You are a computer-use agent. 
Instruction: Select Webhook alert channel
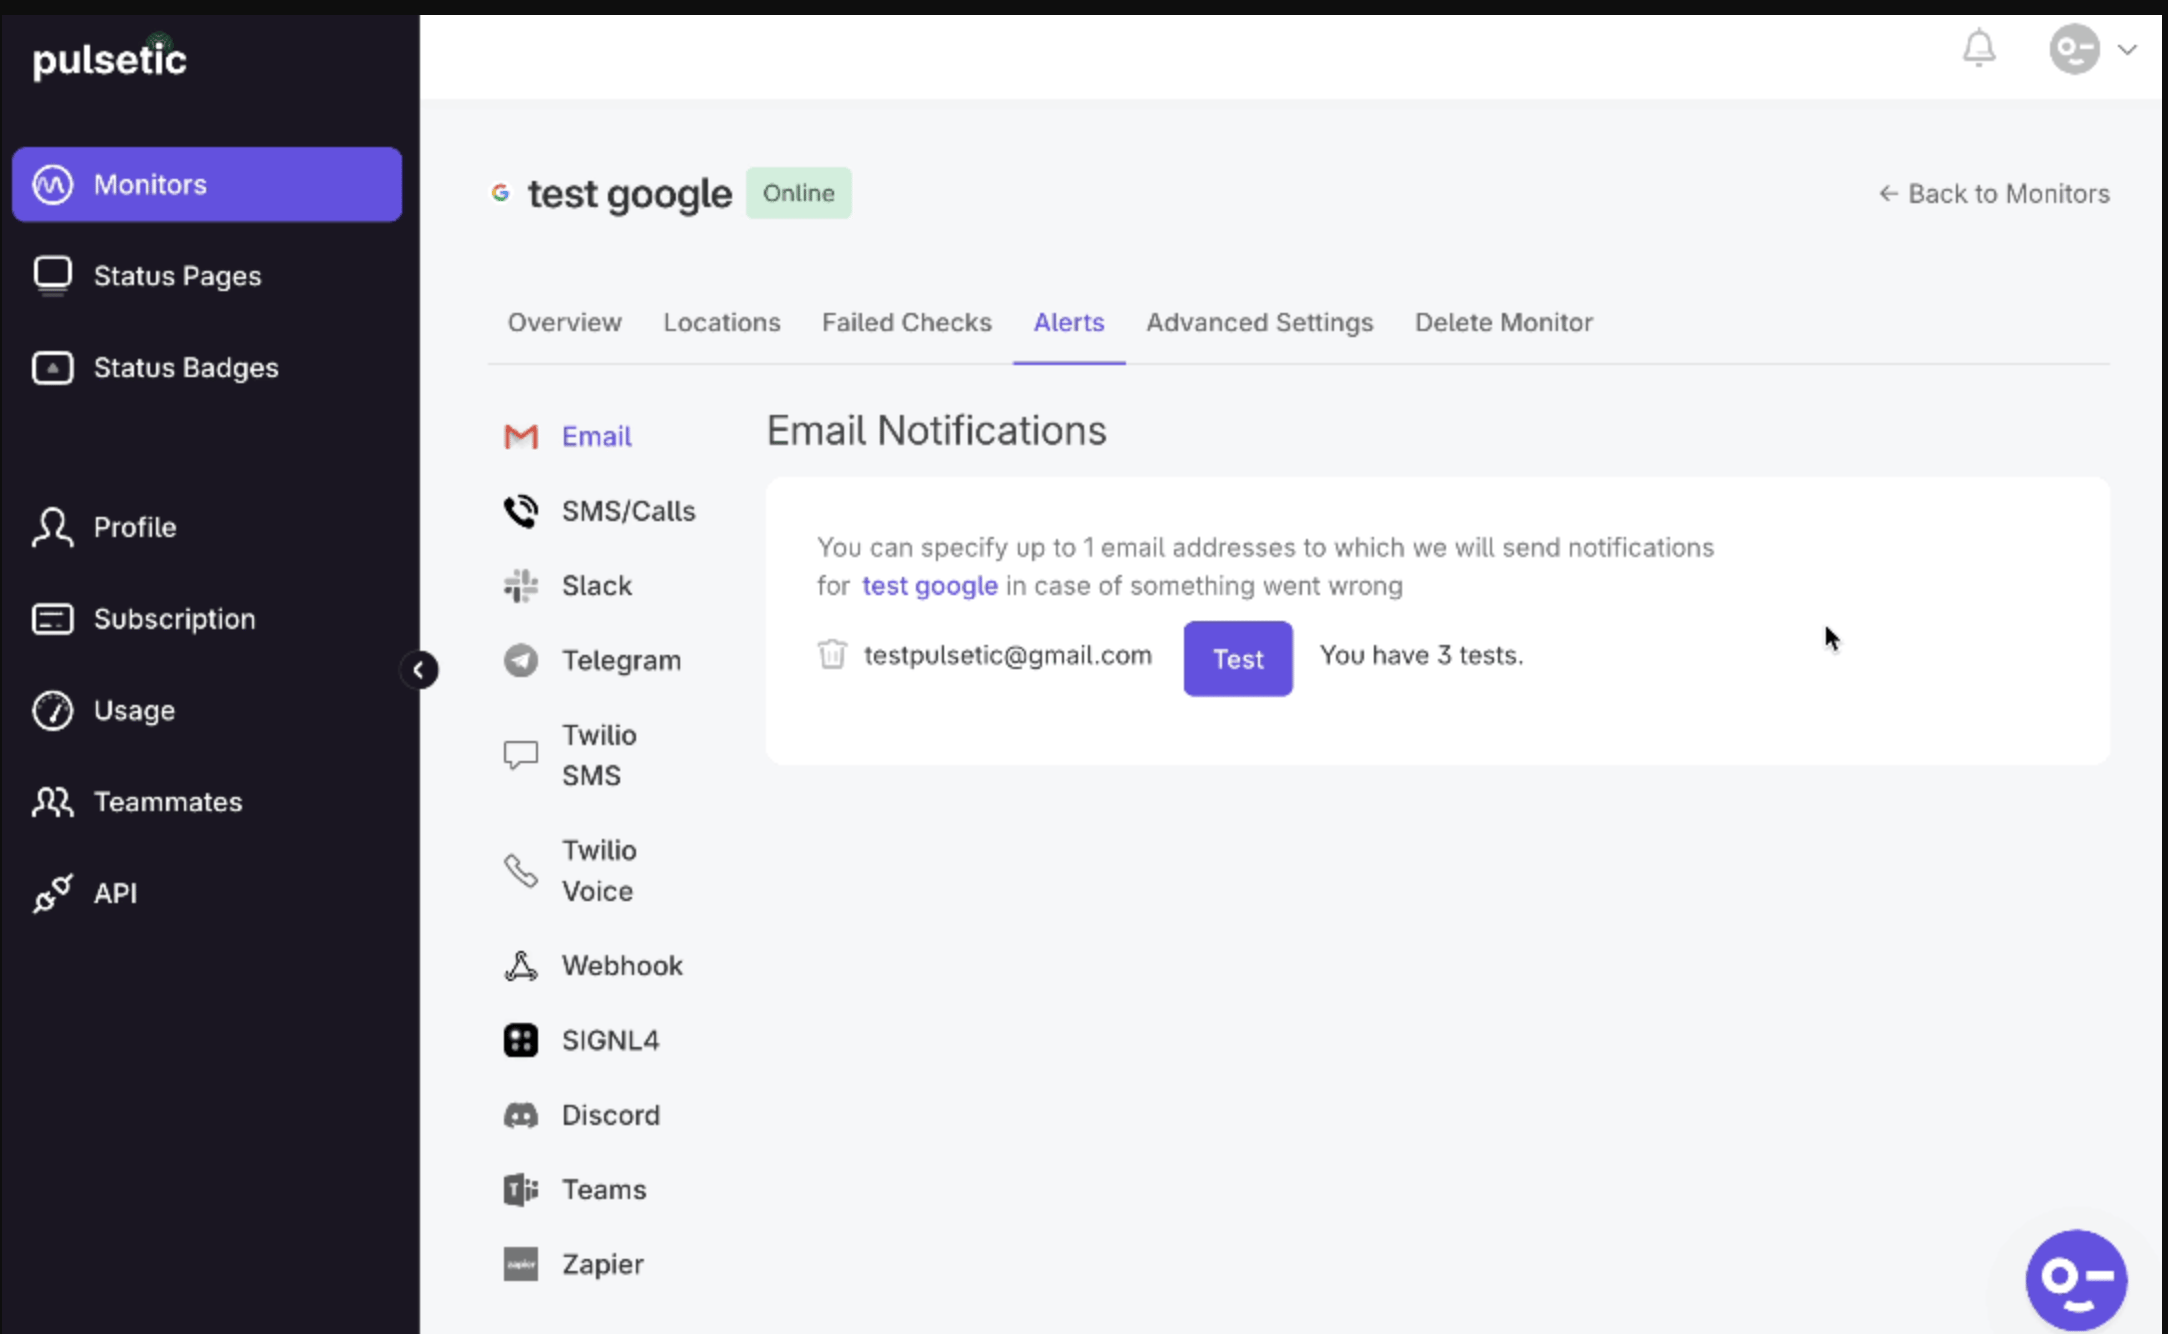click(622, 965)
